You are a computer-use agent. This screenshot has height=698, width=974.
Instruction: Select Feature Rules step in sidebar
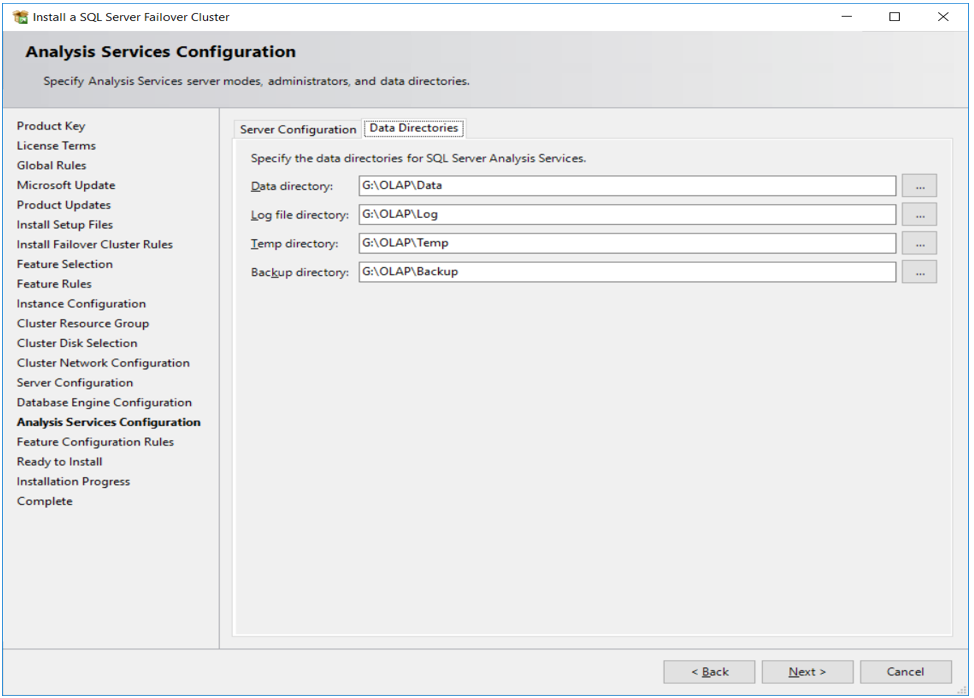coord(54,284)
